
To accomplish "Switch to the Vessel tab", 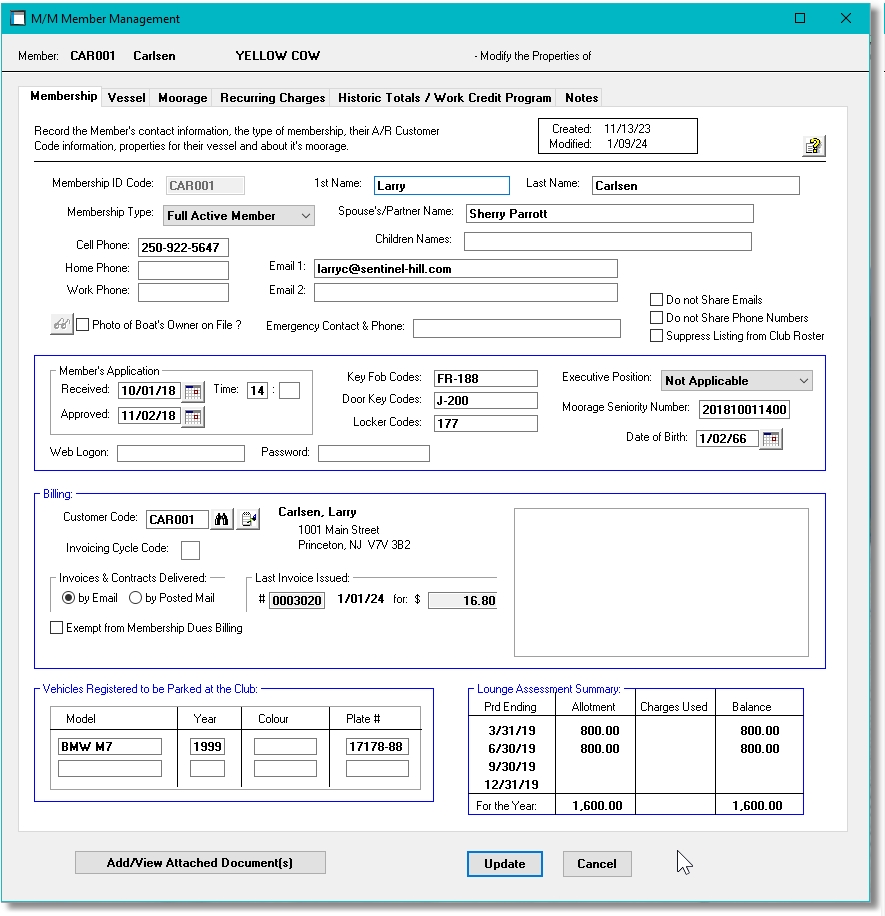I will tap(127, 98).
